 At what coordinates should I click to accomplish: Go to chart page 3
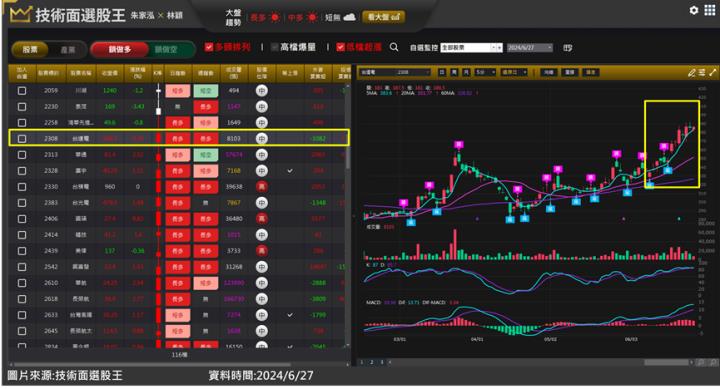coord(381,362)
